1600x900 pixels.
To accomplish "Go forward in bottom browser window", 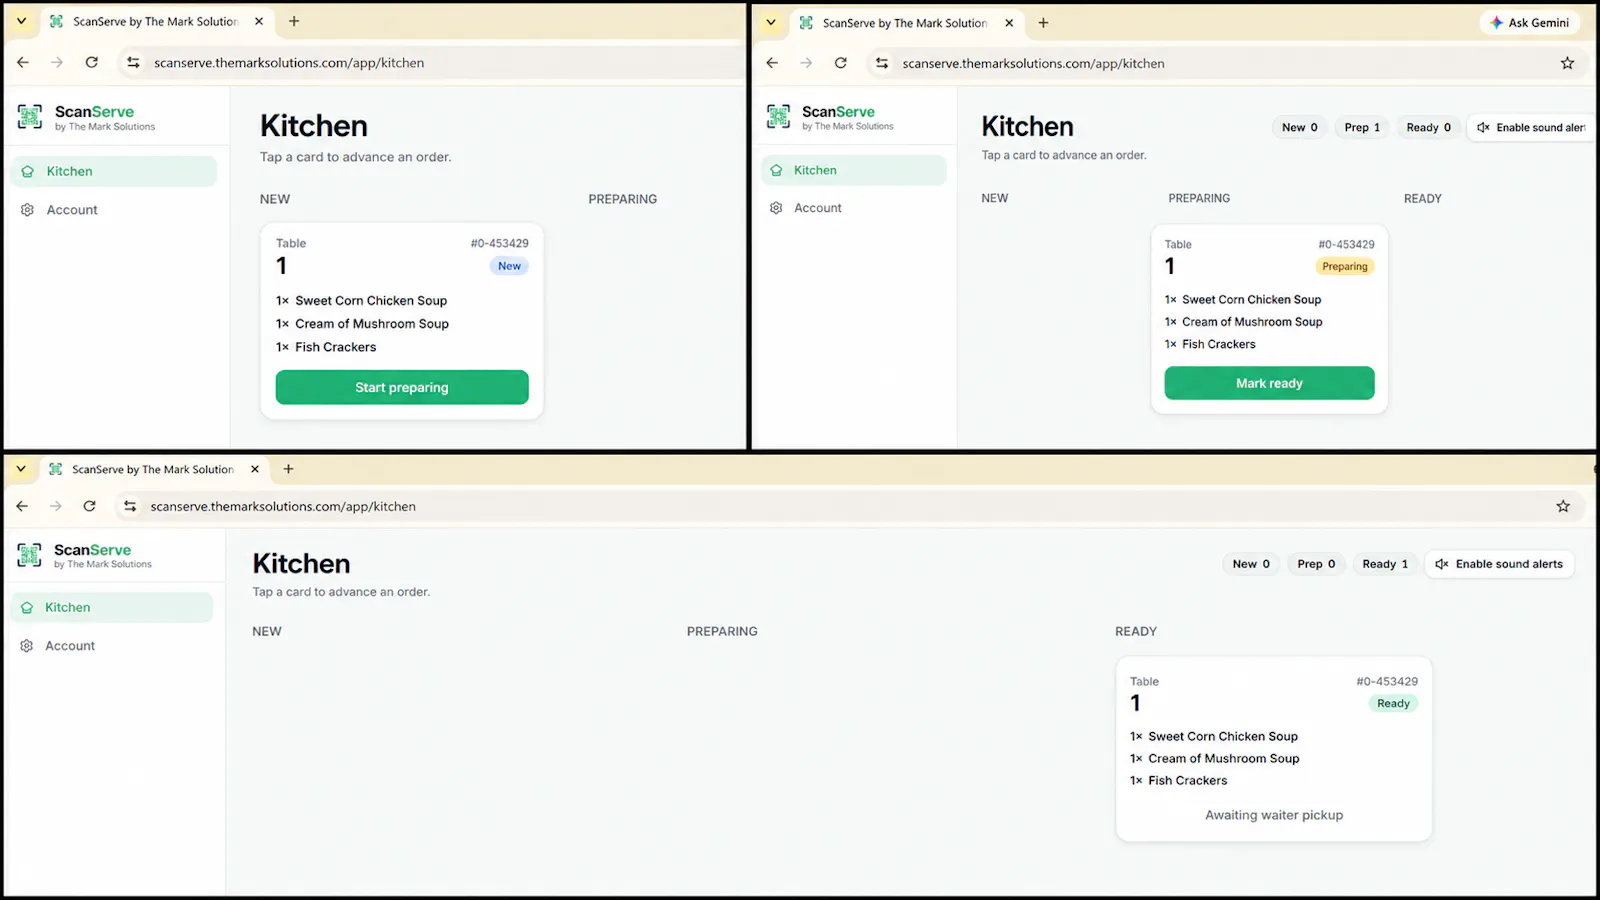I will click(x=56, y=506).
